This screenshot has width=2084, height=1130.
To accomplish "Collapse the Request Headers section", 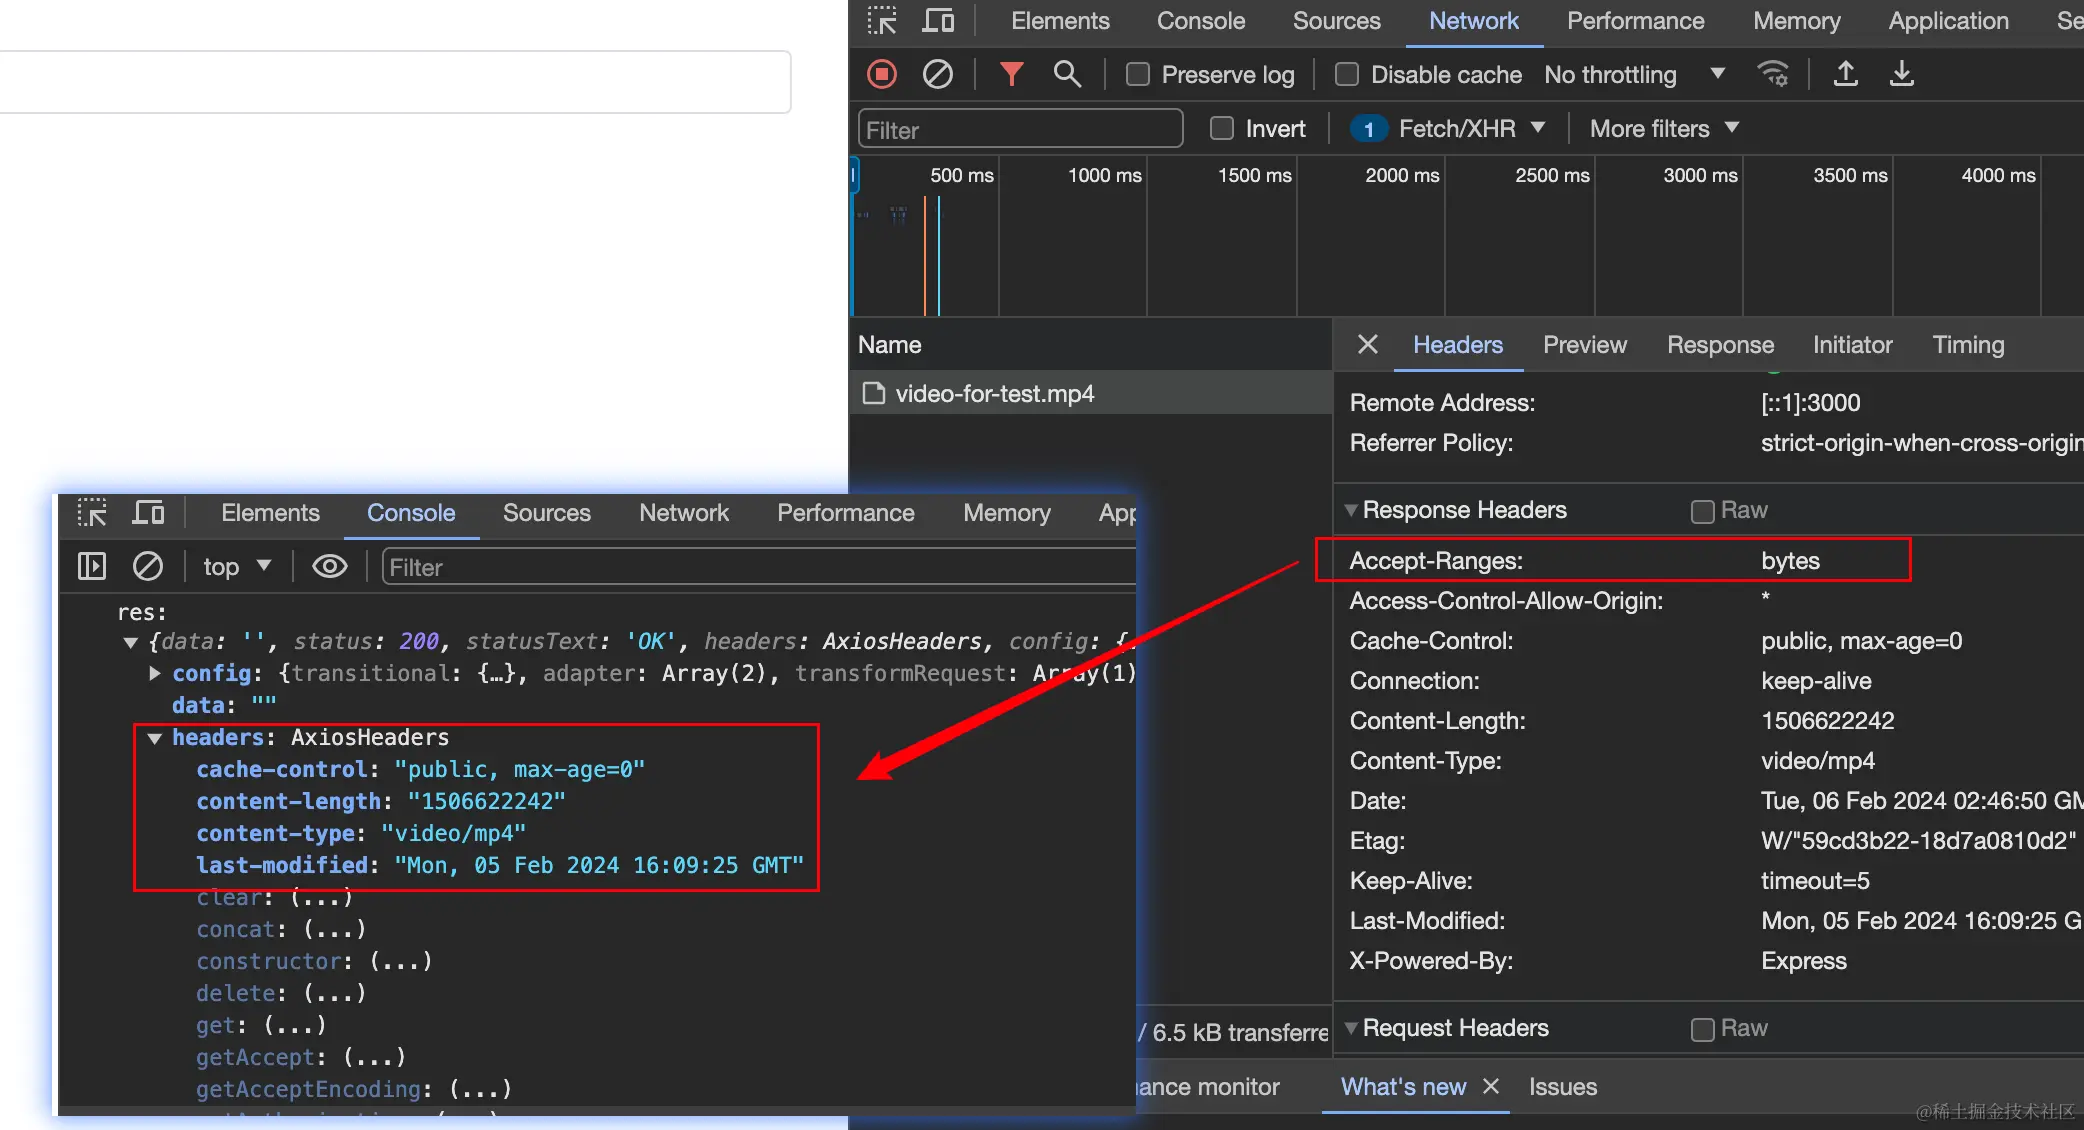I will [x=1351, y=1028].
